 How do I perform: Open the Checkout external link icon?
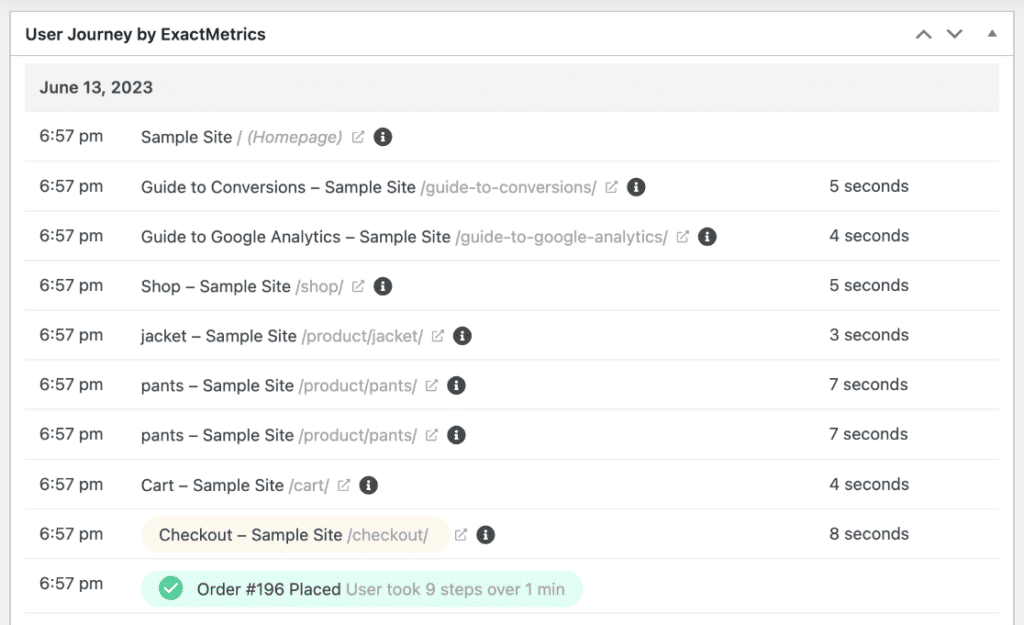tap(463, 534)
